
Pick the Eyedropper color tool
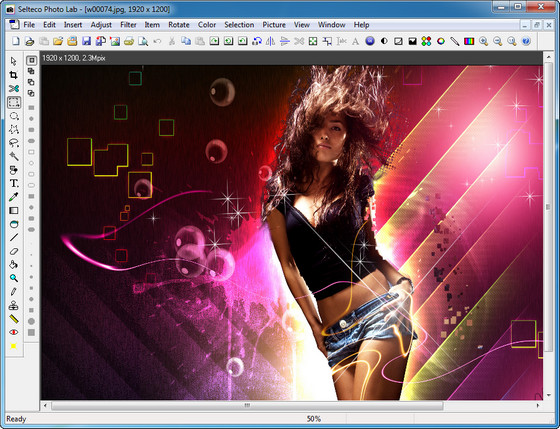pos(14,197)
